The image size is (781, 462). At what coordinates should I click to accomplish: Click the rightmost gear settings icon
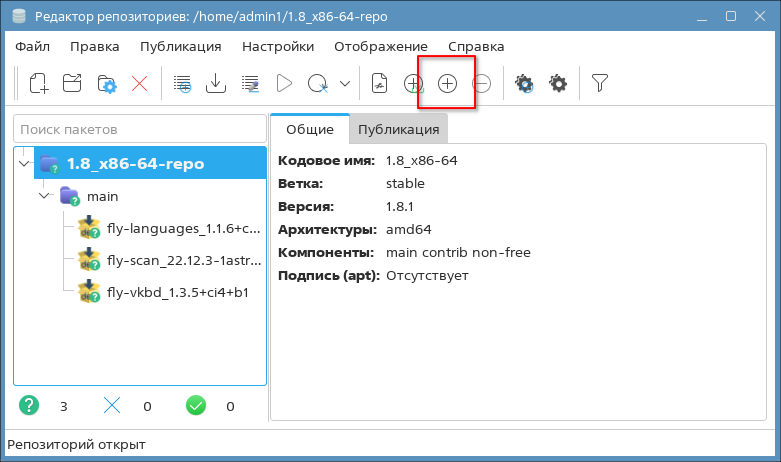(558, 84)
